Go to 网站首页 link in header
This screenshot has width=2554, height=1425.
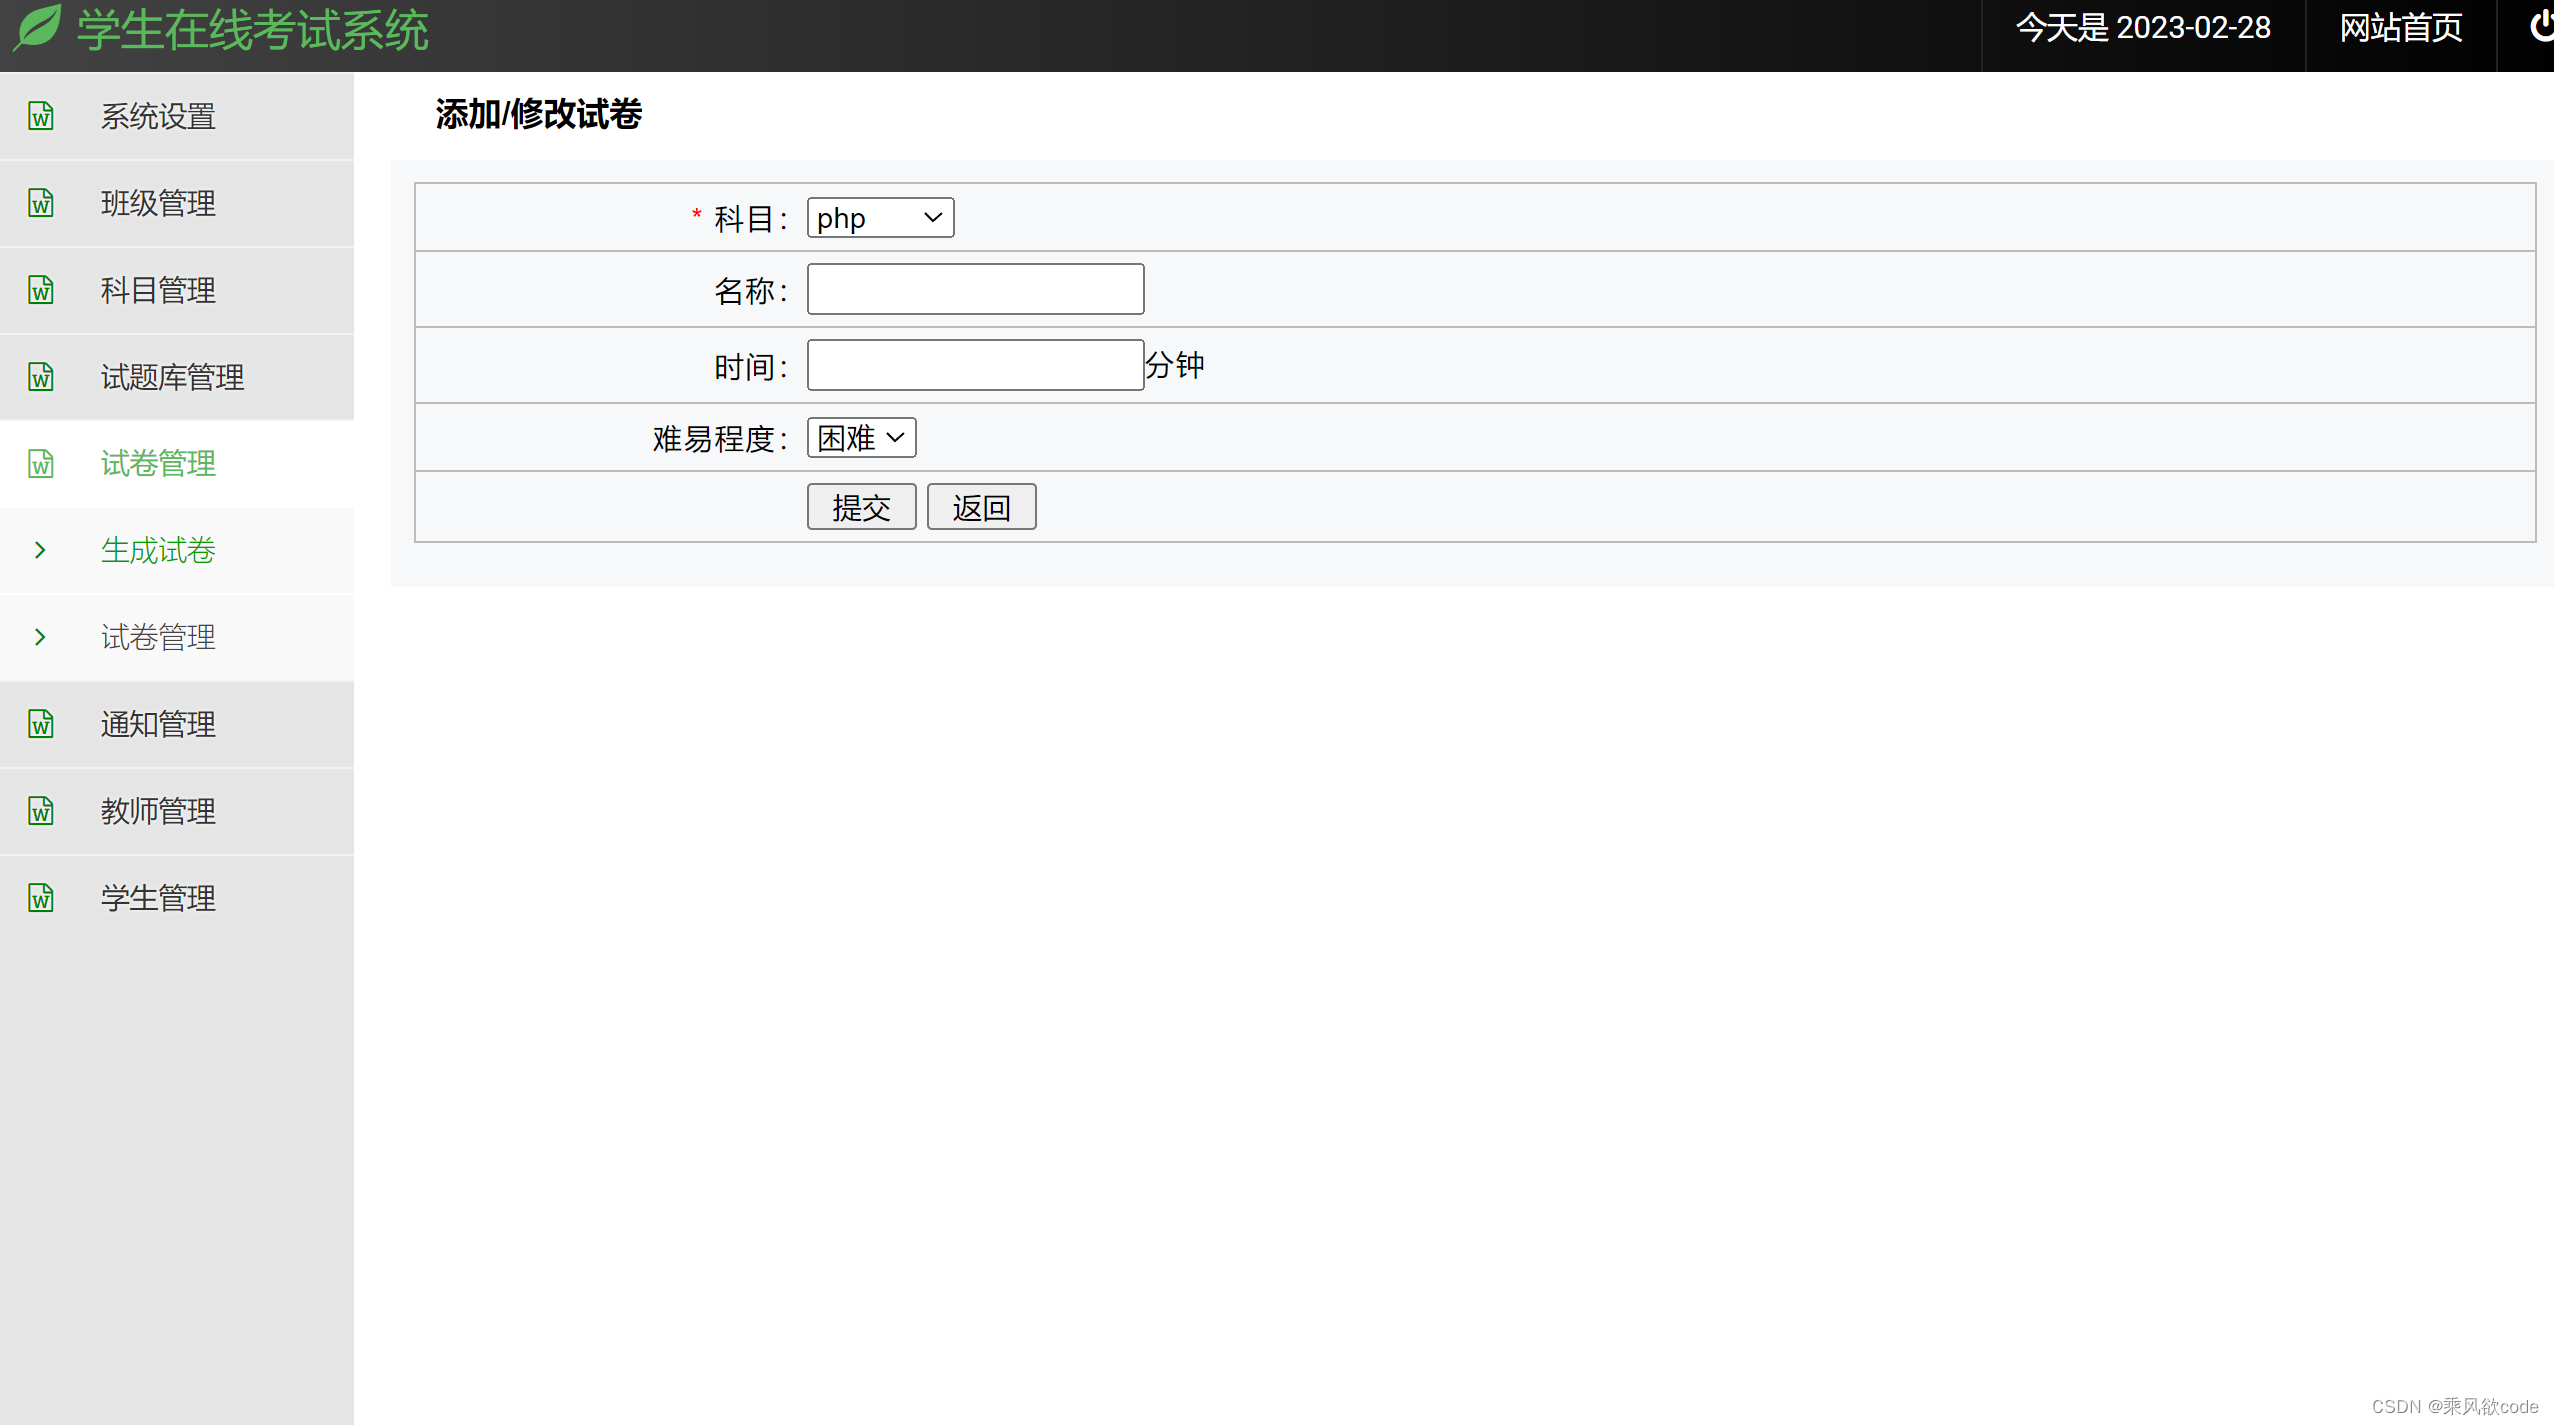pyautogui.click(x=2400, y=28)
